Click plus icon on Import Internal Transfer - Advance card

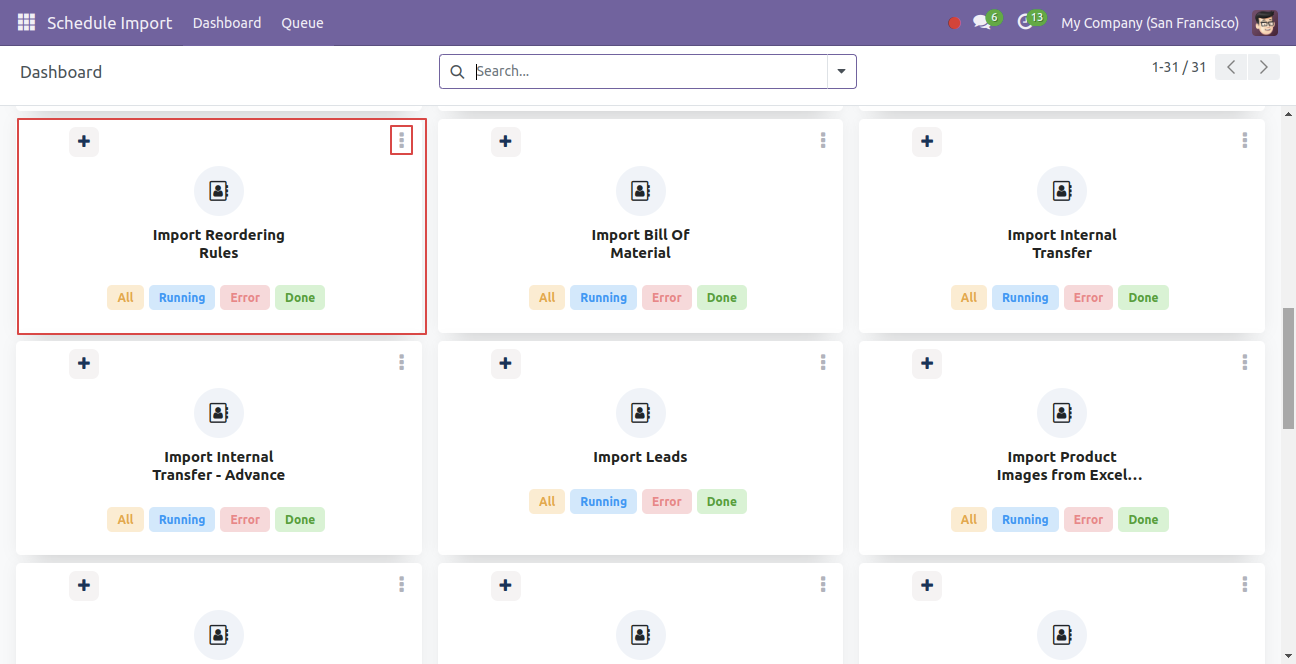pyautogui.click(x=84, y=364)
